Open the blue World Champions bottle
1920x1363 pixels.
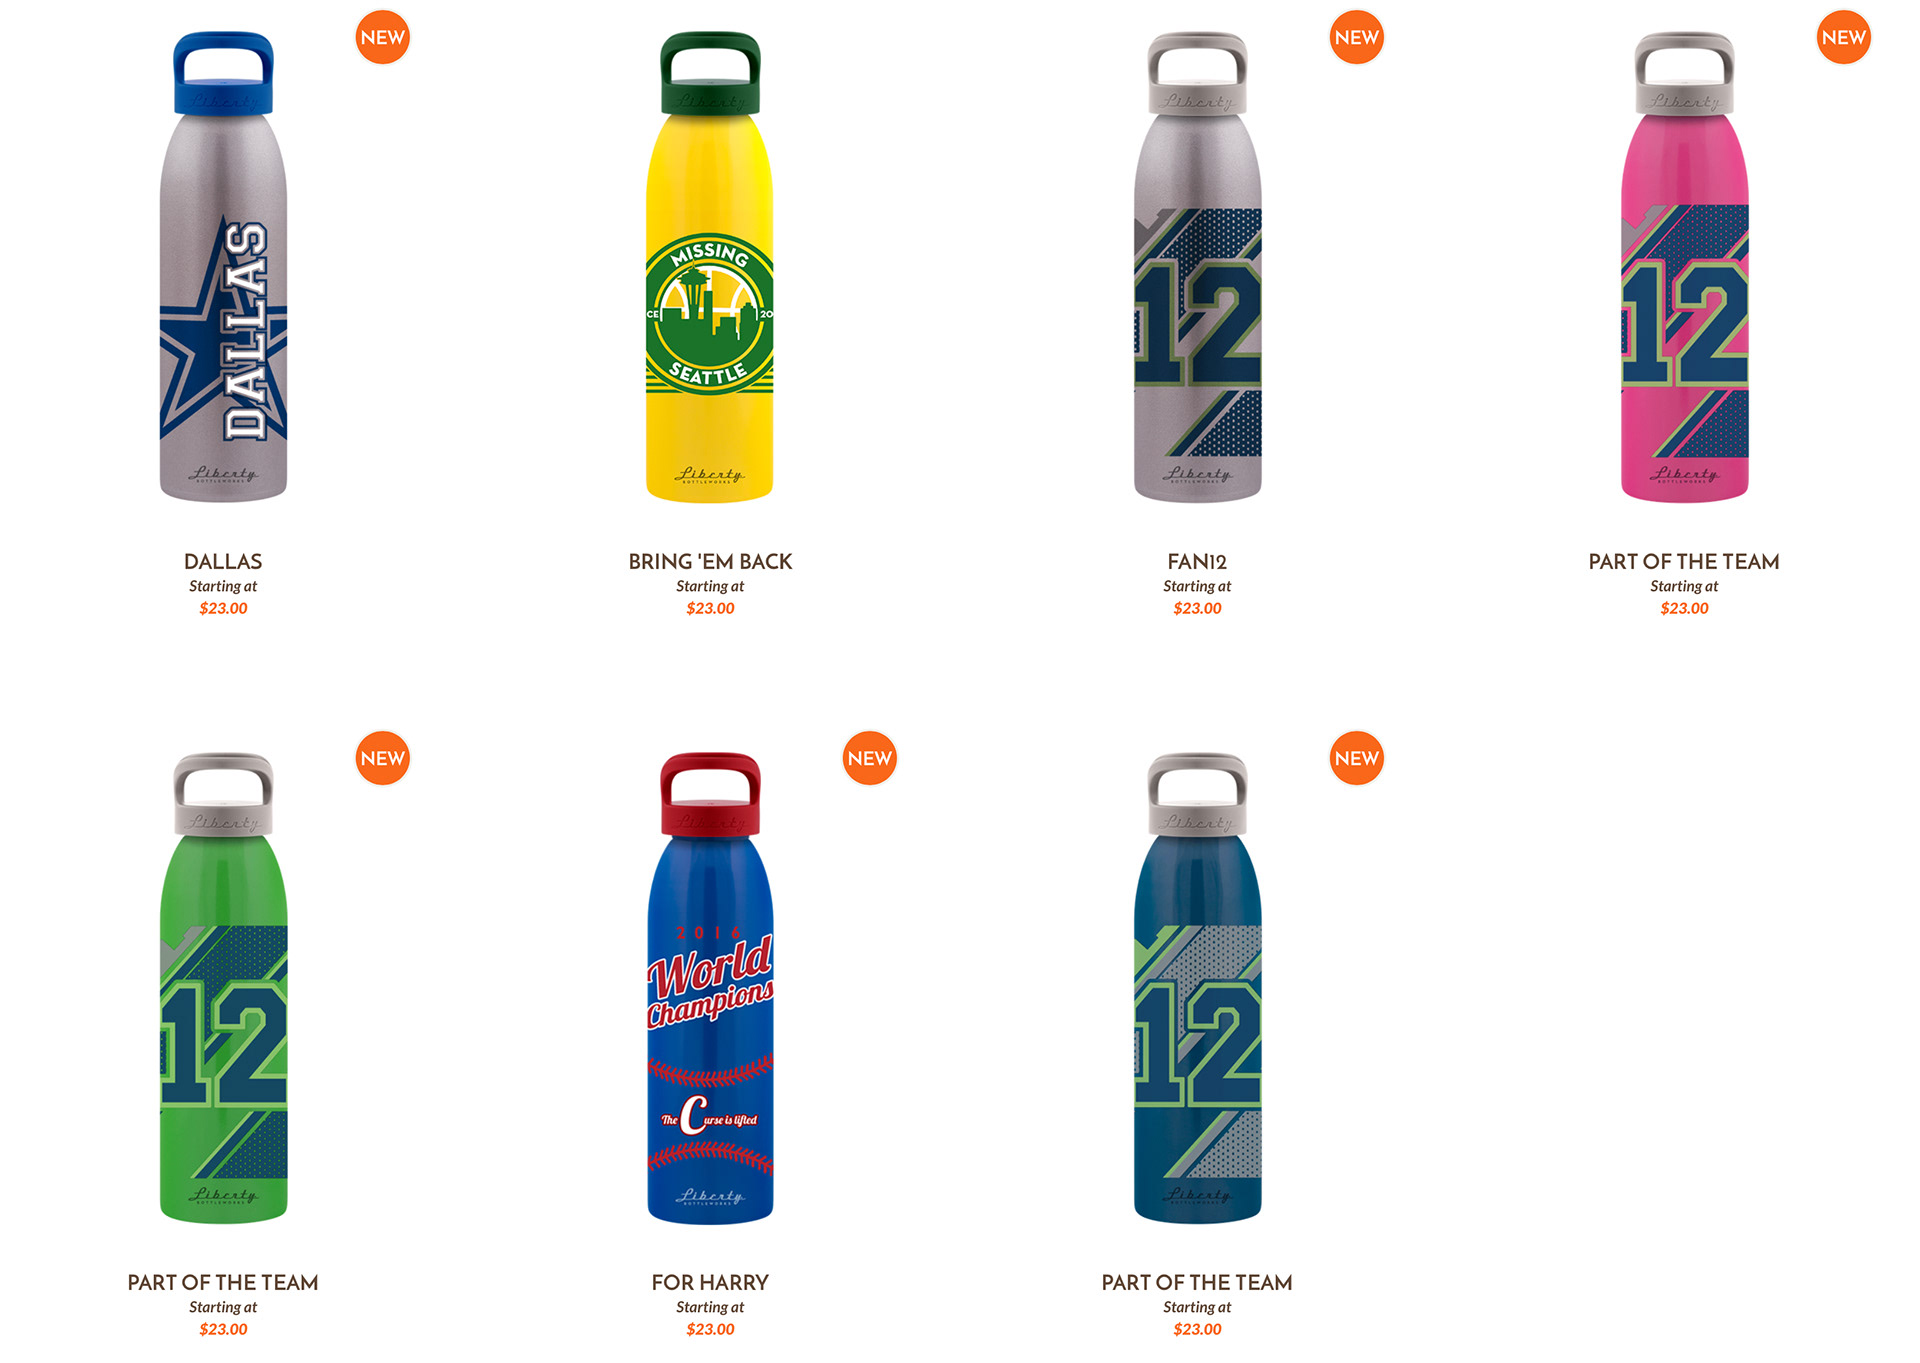pyautogui.click(x=710, y=988)
